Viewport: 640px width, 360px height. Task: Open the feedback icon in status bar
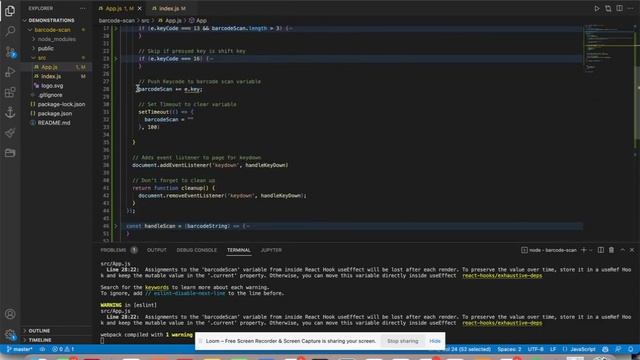(618, 349)
